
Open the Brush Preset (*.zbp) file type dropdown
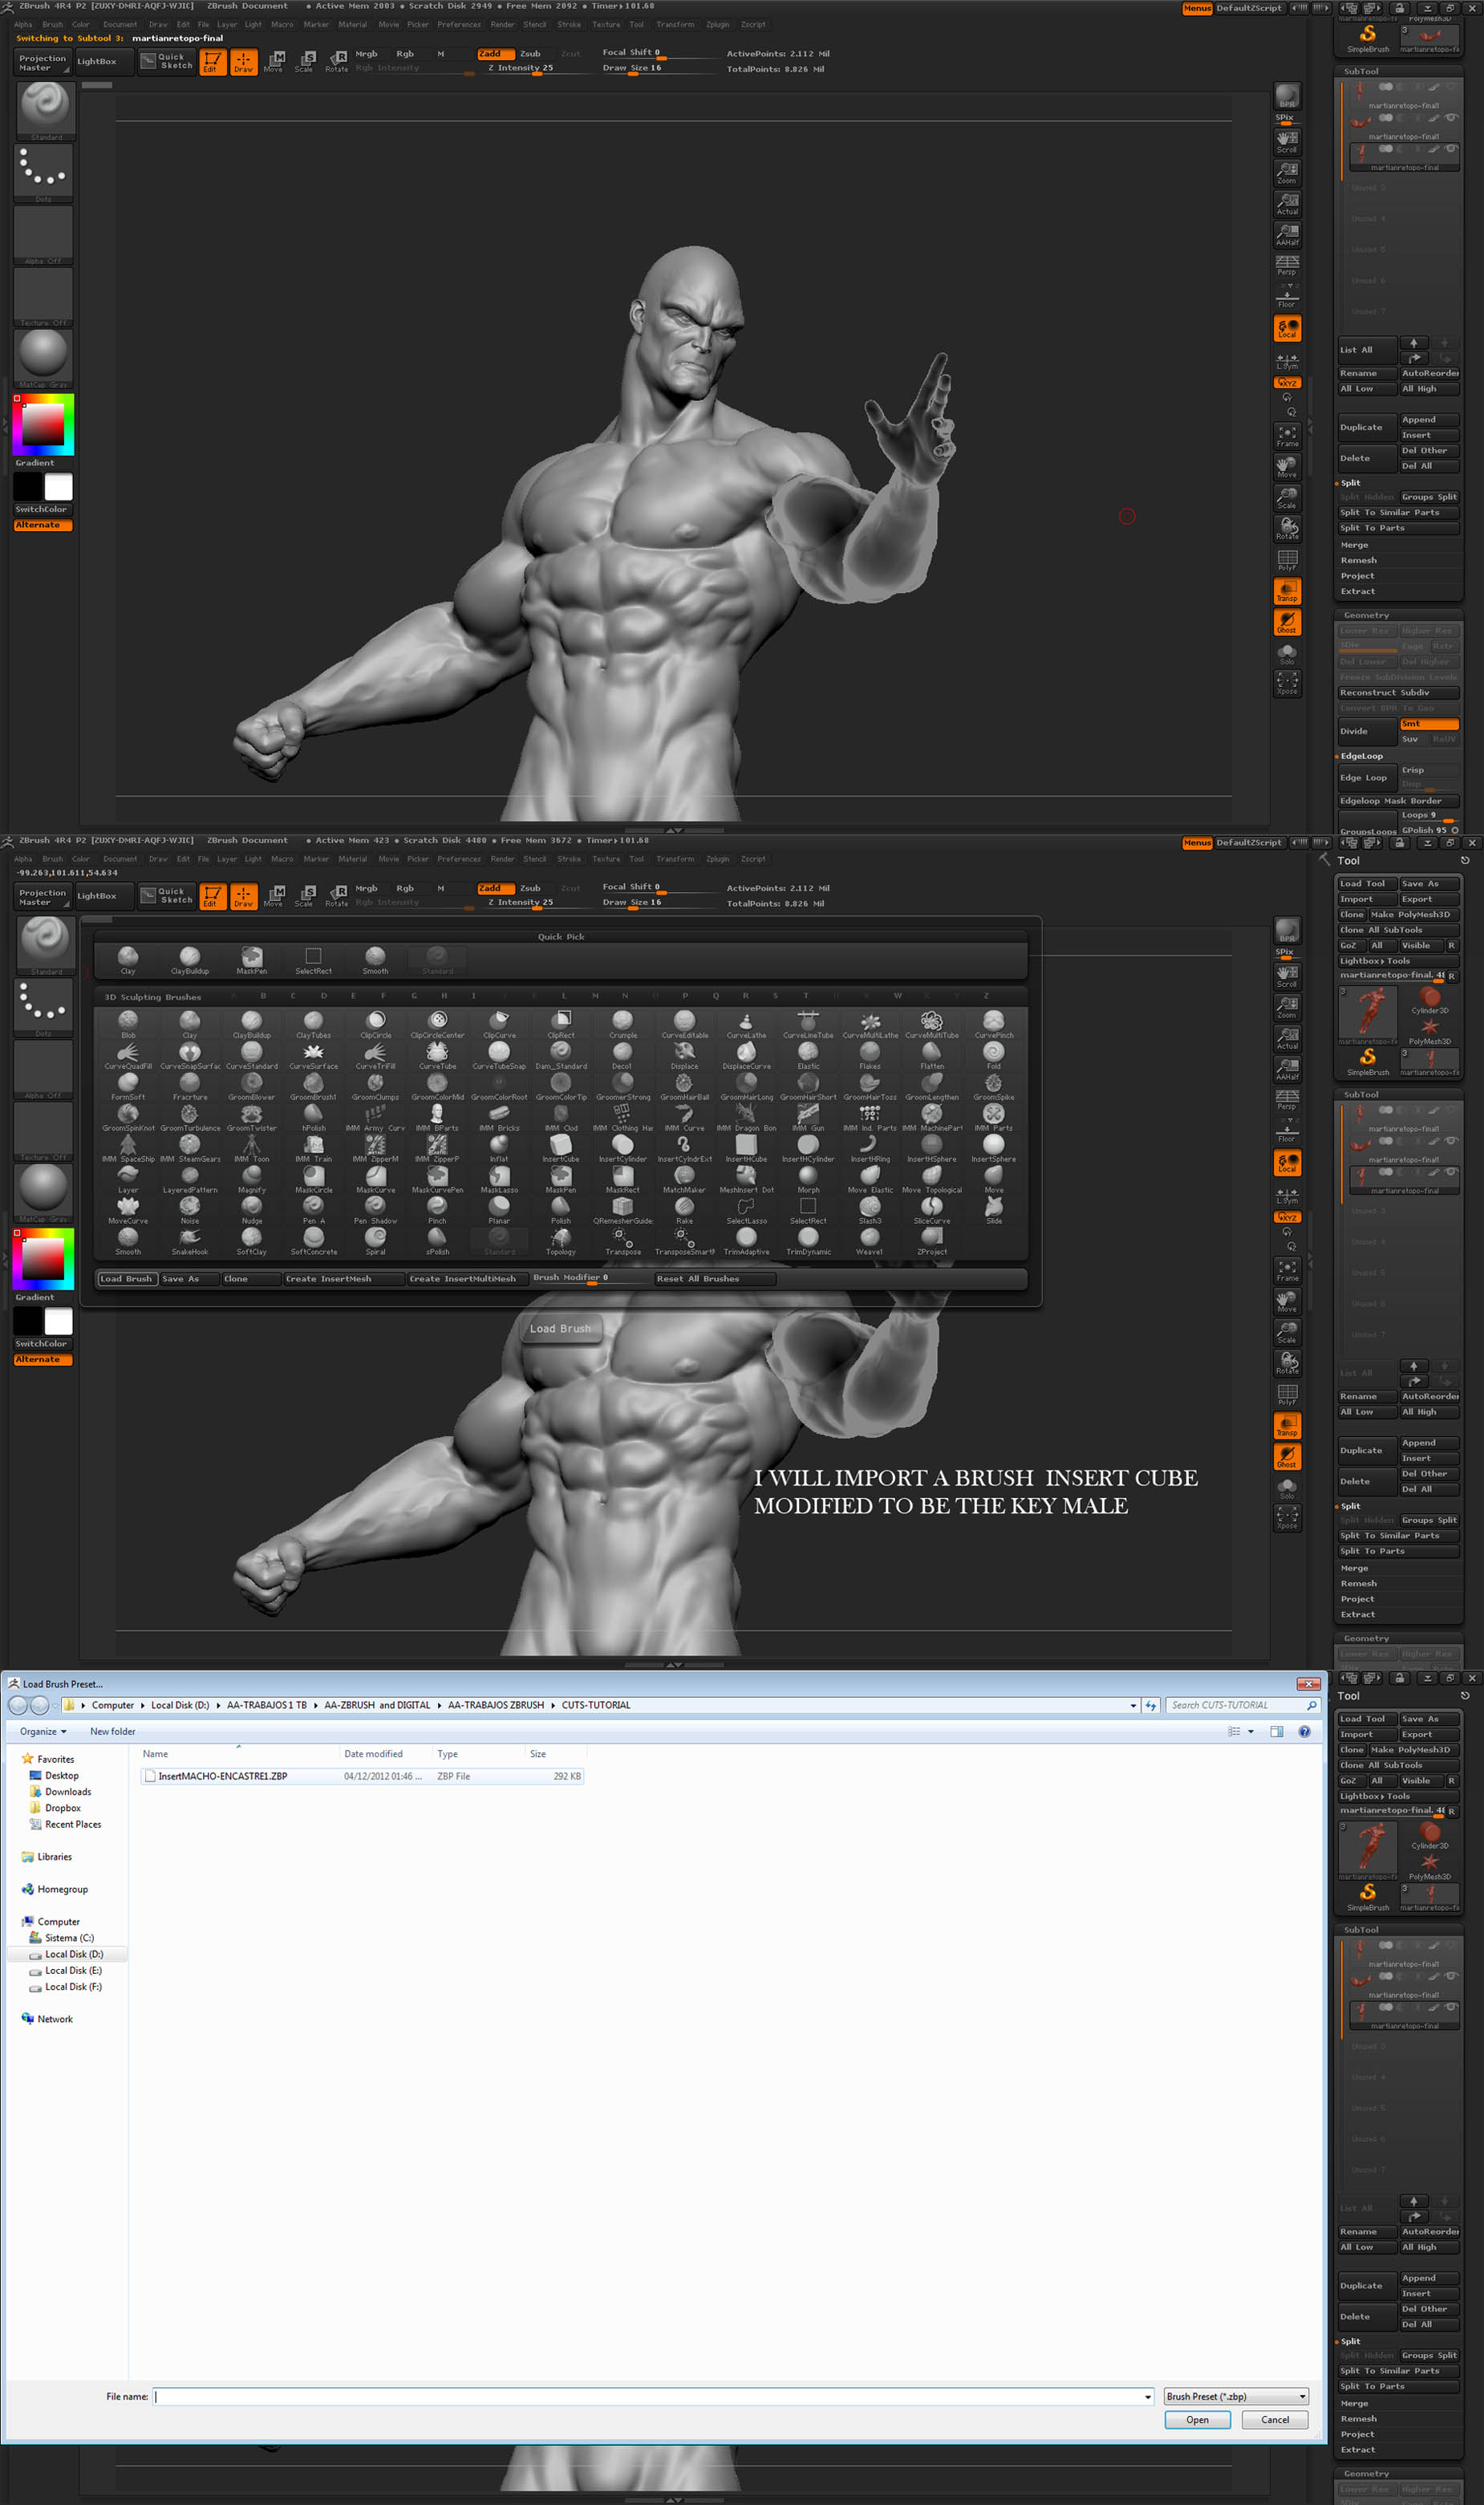pos(1236,2397)
